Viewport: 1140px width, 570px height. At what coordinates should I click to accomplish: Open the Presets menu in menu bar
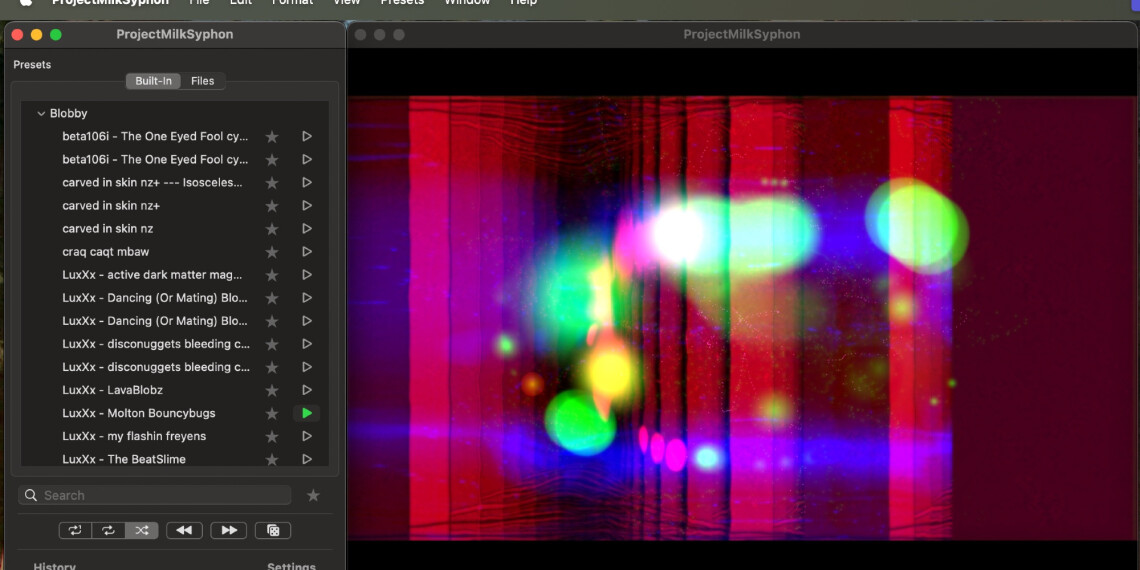pyautogui.click(x=402, y=2)
